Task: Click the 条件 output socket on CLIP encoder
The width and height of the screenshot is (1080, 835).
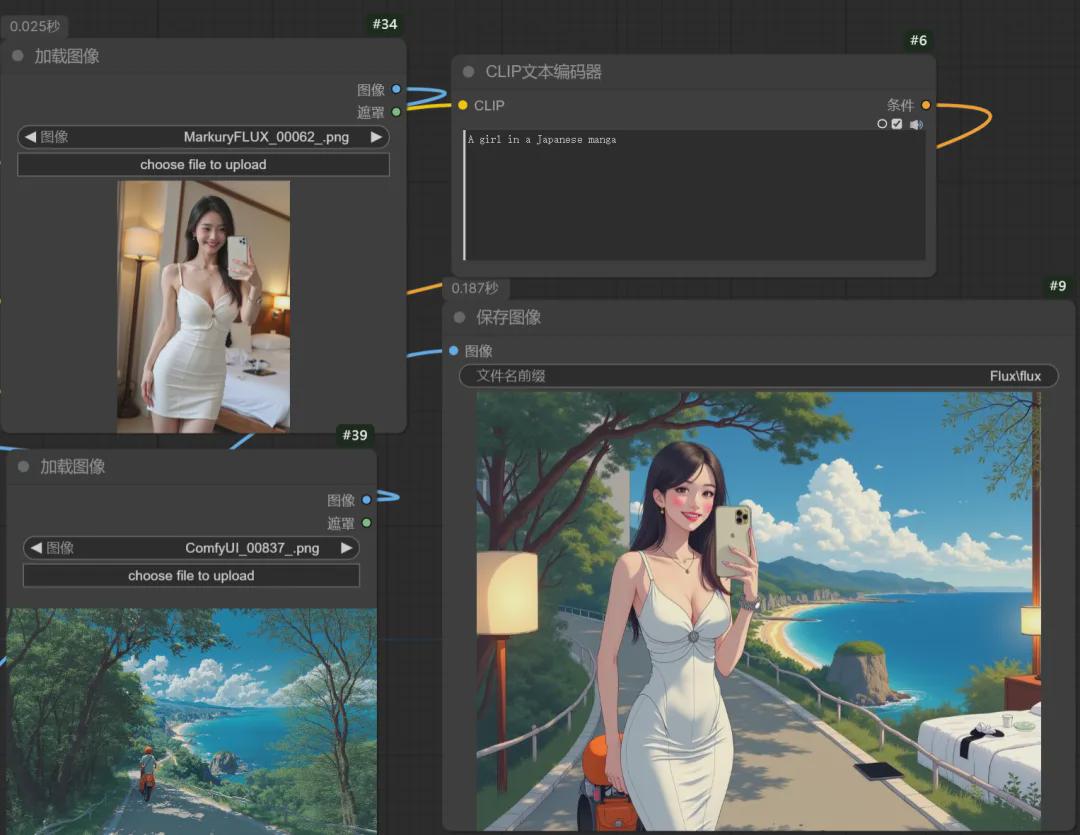Action: coord(926,104)
